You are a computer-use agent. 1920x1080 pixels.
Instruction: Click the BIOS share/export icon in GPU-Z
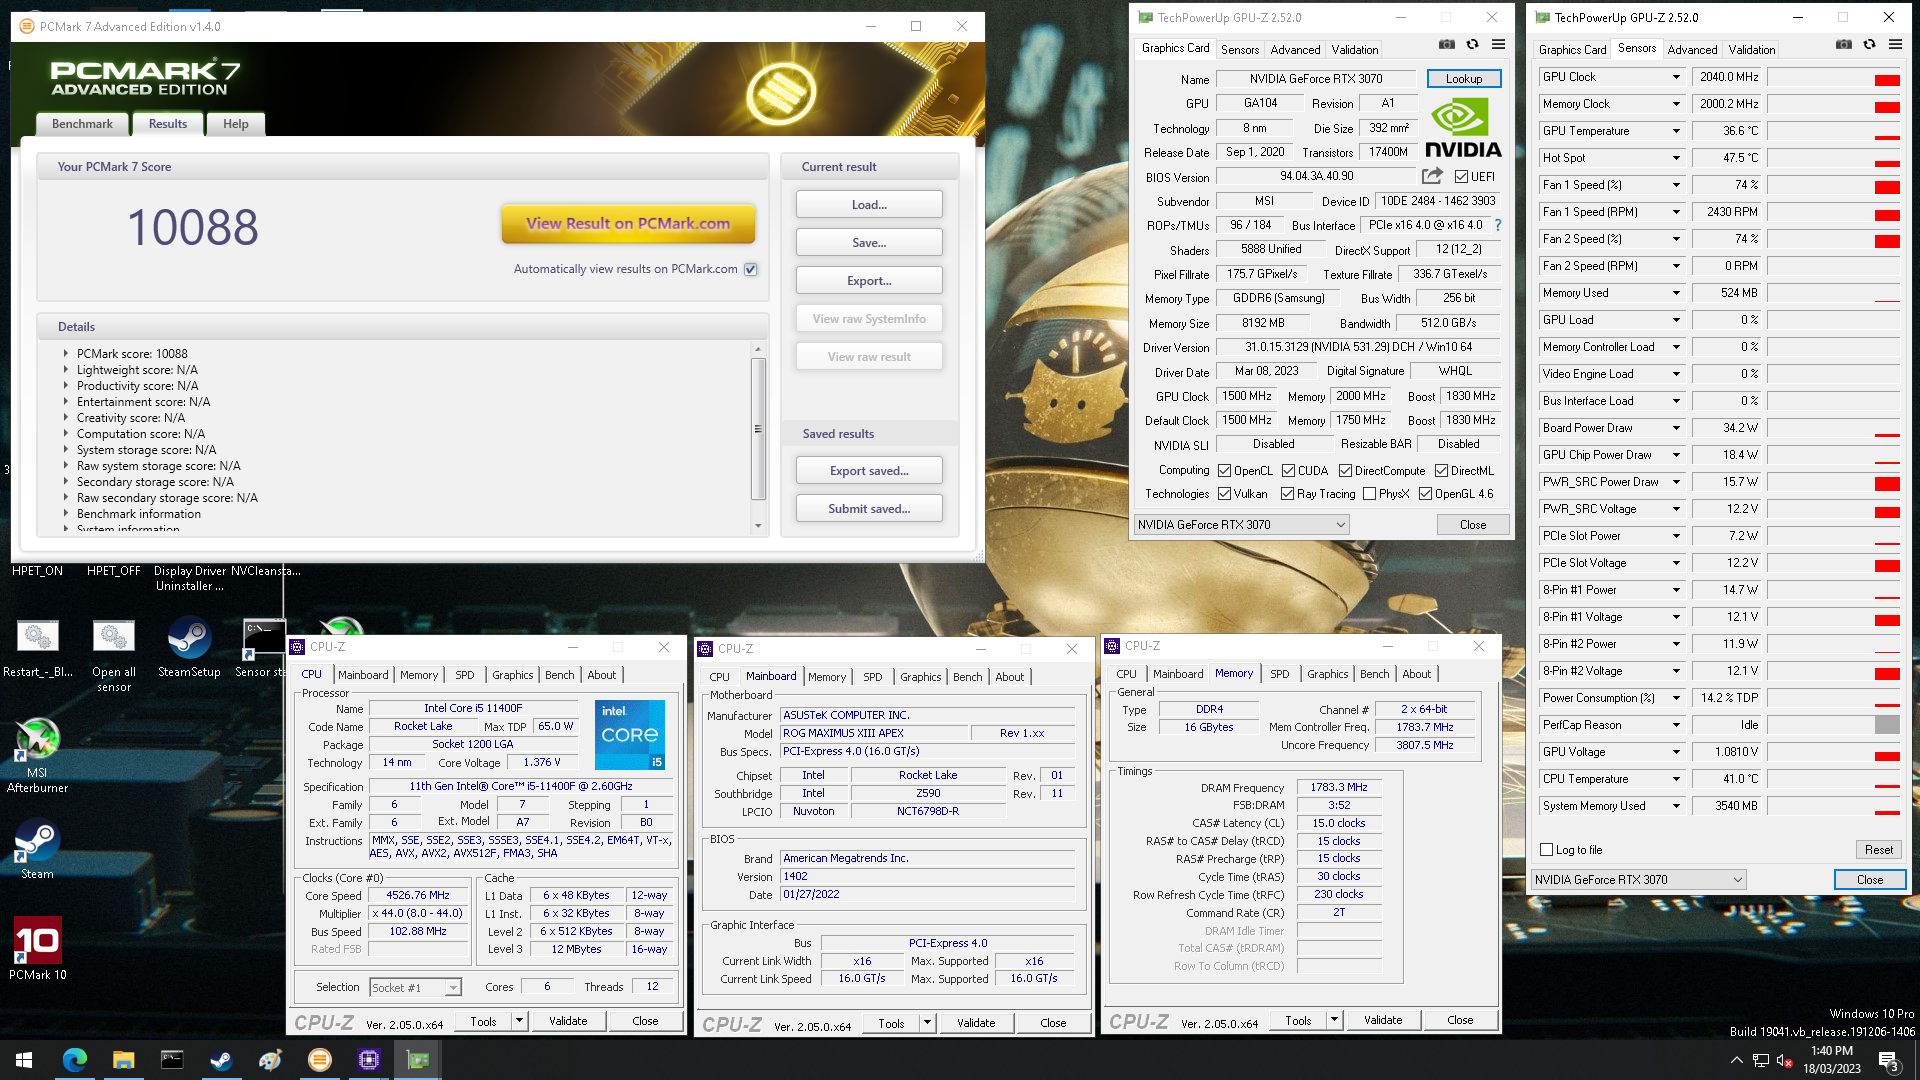pos(1432,176)
